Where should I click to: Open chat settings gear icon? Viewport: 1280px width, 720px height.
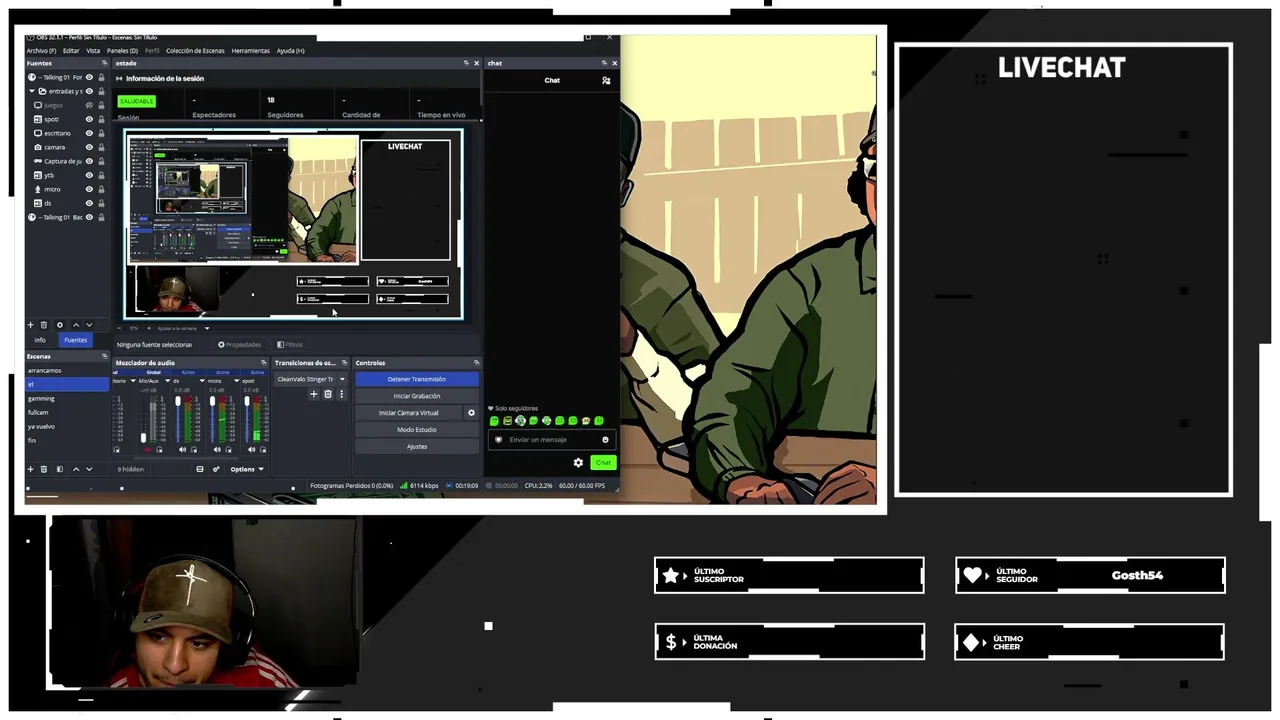578,463
